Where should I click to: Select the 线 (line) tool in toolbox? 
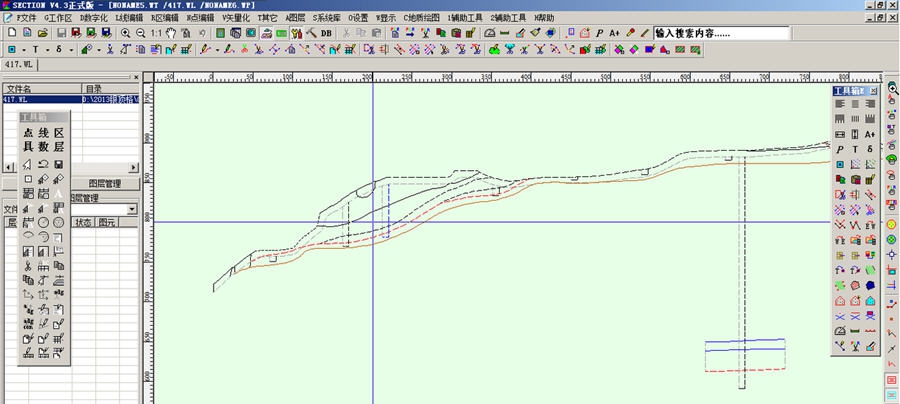[43, 133]
